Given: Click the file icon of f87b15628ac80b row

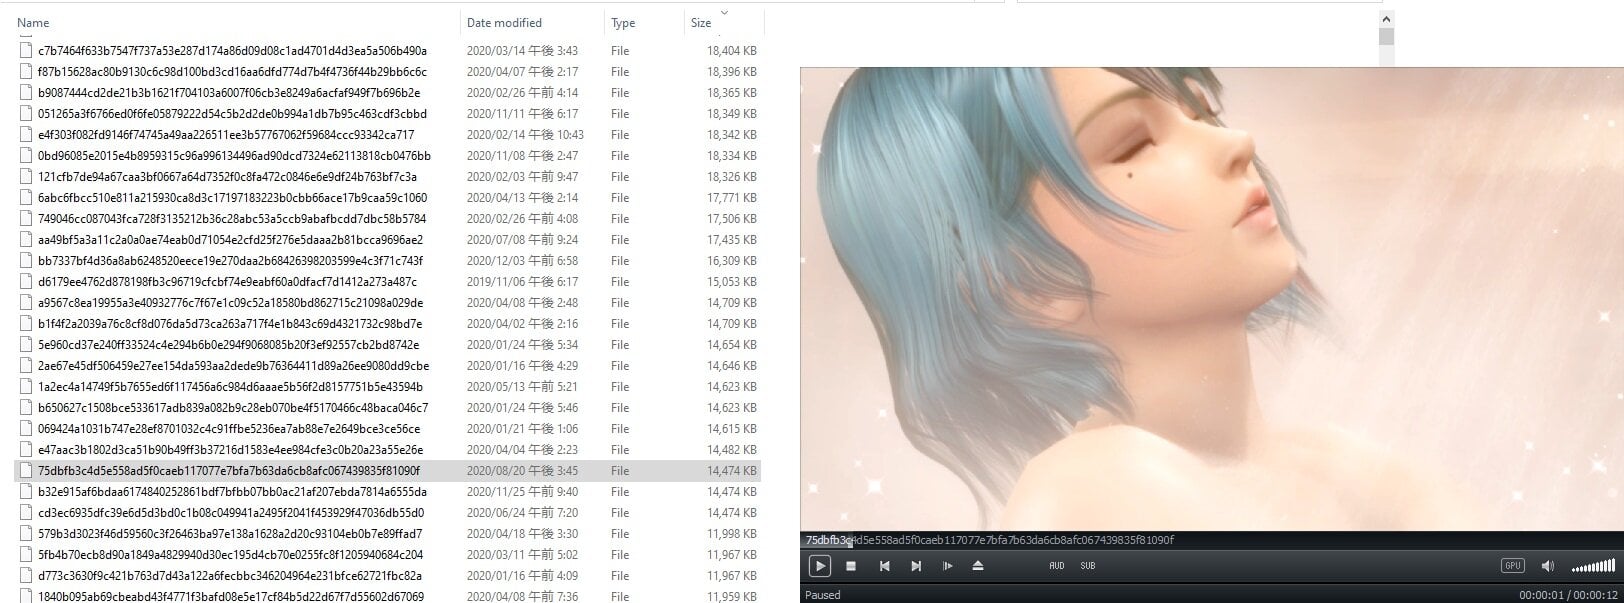Looking at the screenshot, I should (26, 72).
